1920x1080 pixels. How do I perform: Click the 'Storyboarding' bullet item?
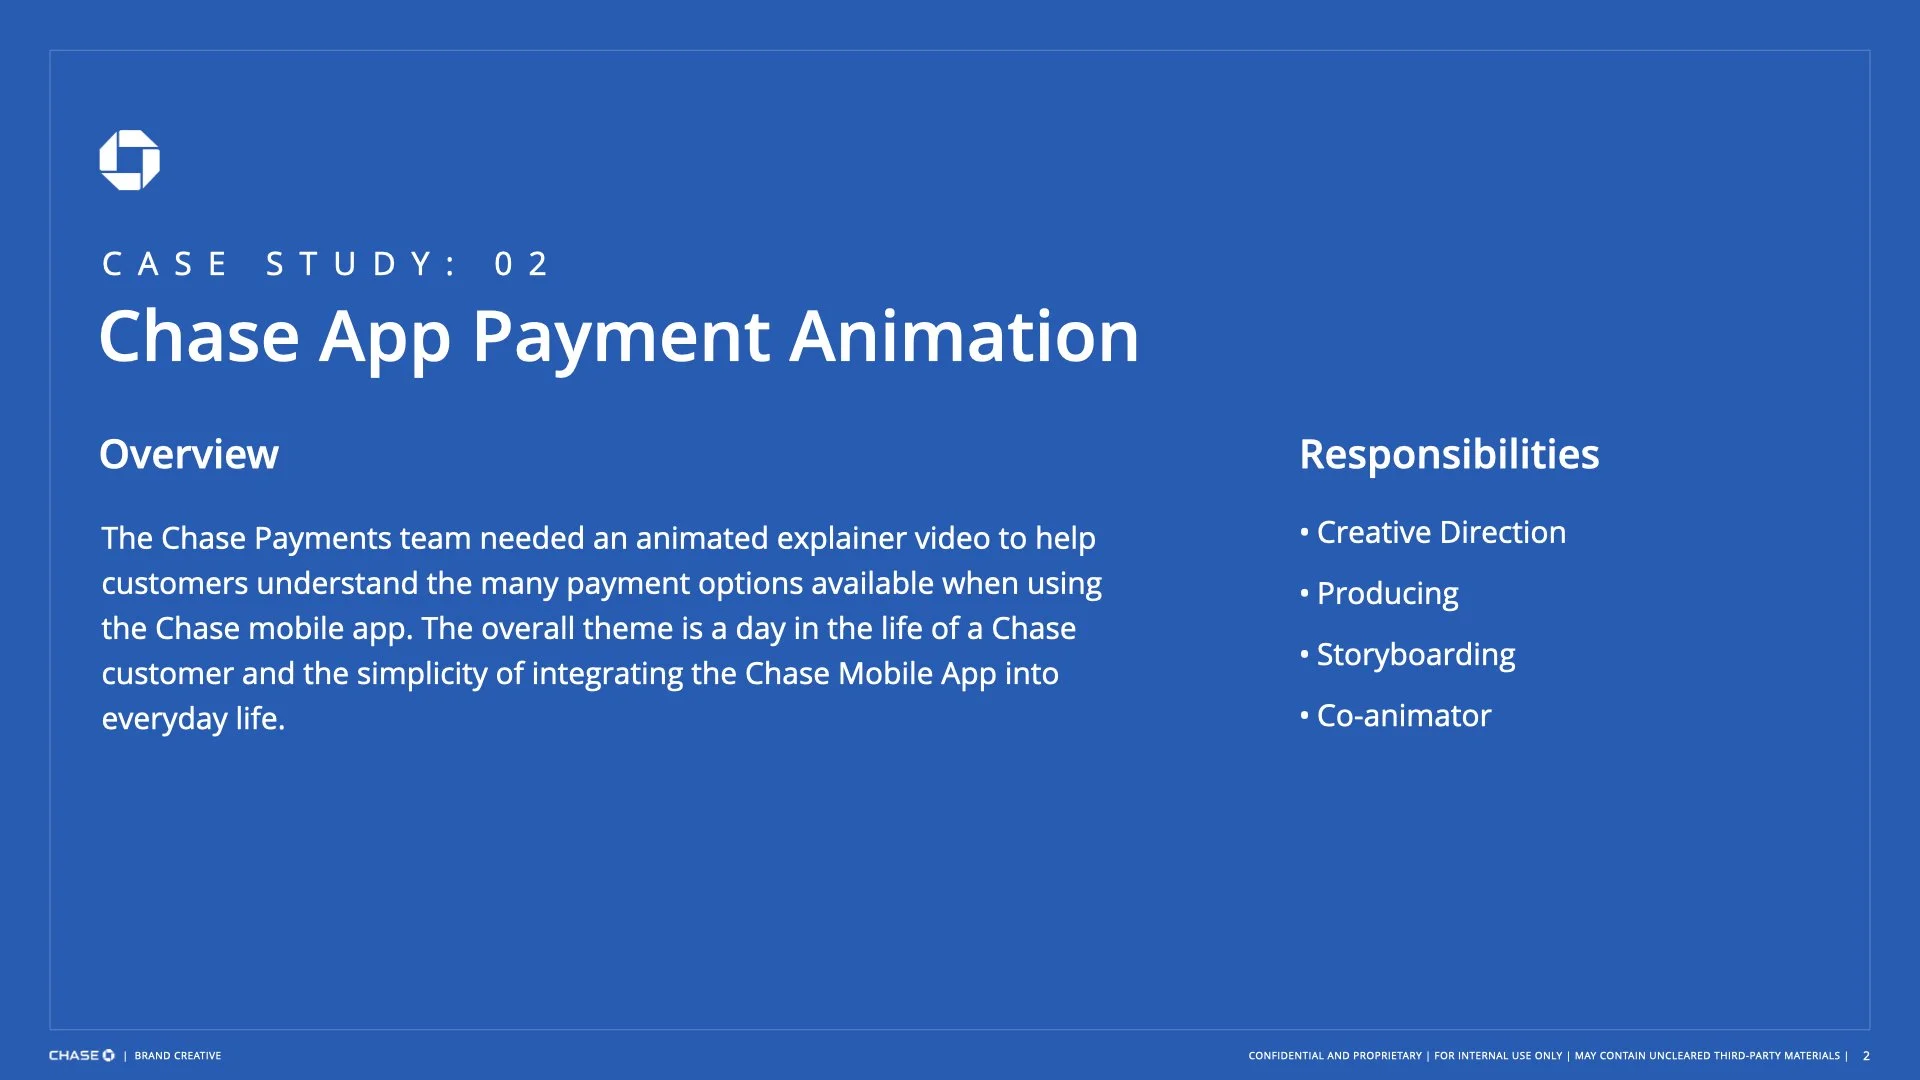tap(1407, 655)
